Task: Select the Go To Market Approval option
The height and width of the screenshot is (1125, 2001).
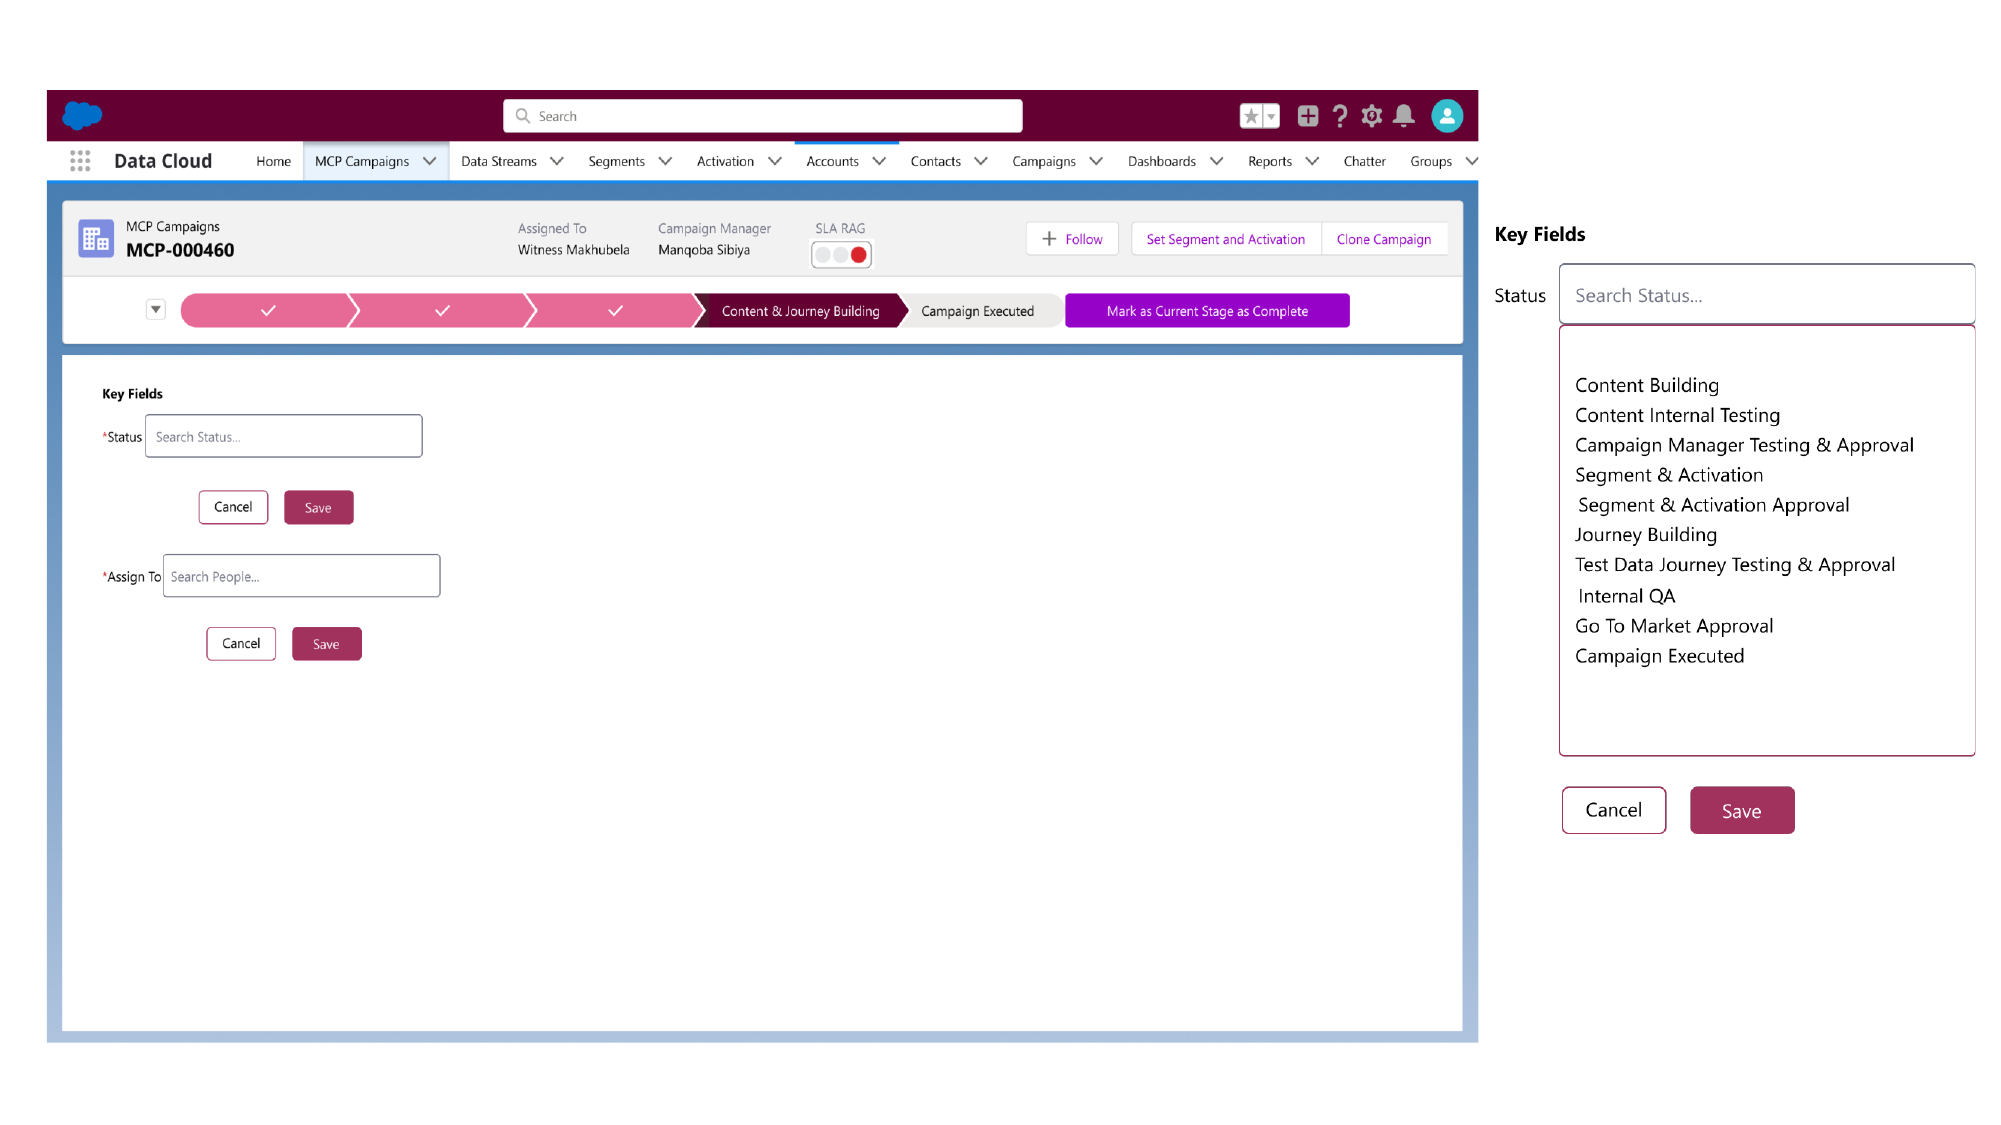Action: [1674, 626]
